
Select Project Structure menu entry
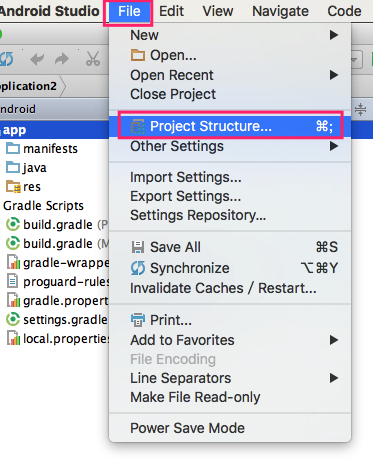tap(230, 126)
